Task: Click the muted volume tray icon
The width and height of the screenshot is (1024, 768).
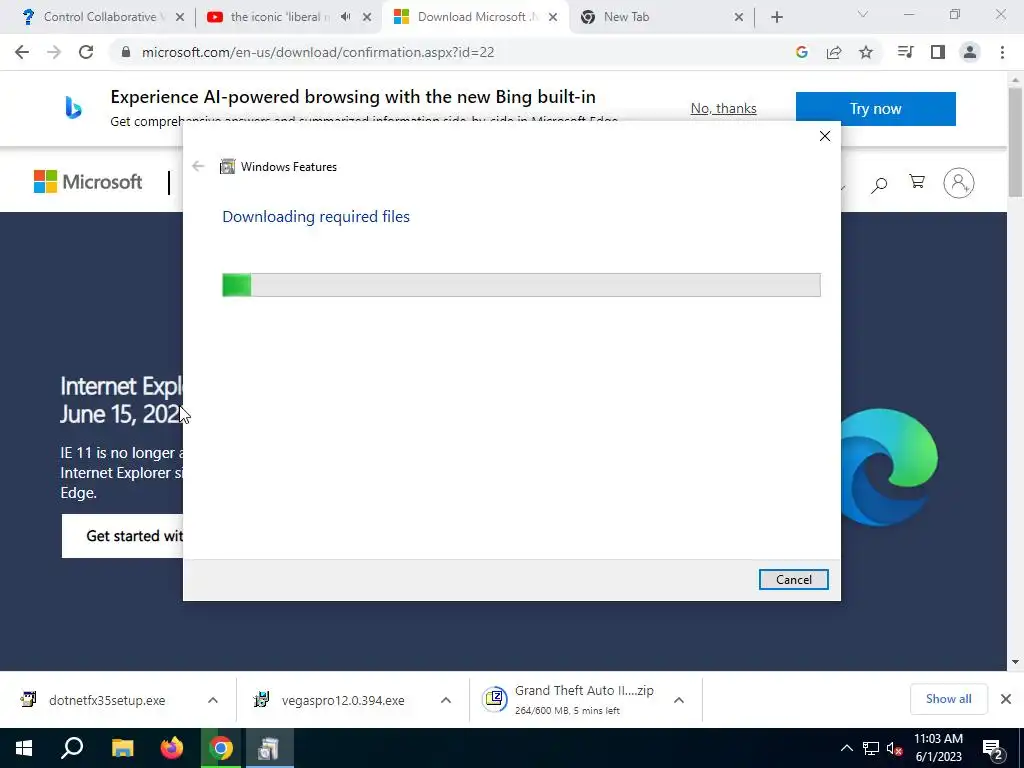Action: pyautogui.click(x=895, y=748)
